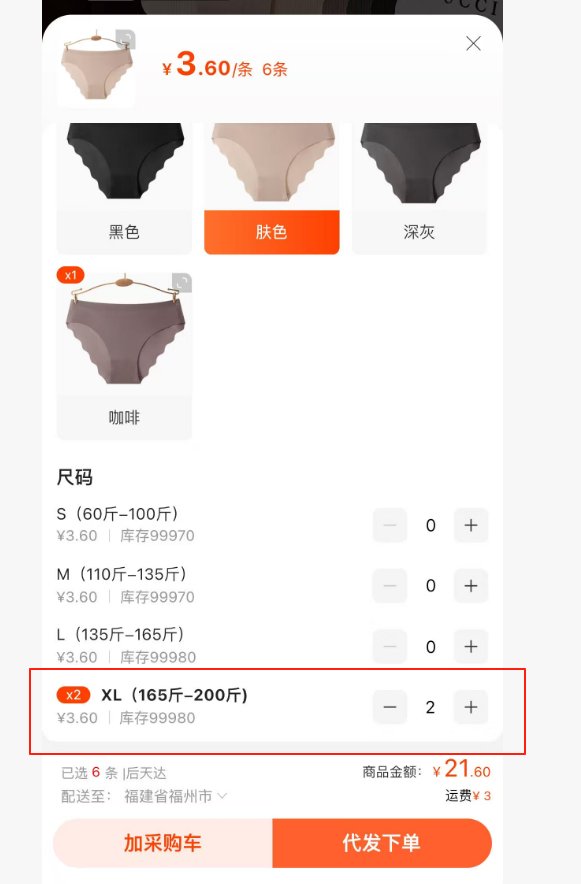Add one more XL item
The image size is (581, 884).
click(x=471, y=707)
